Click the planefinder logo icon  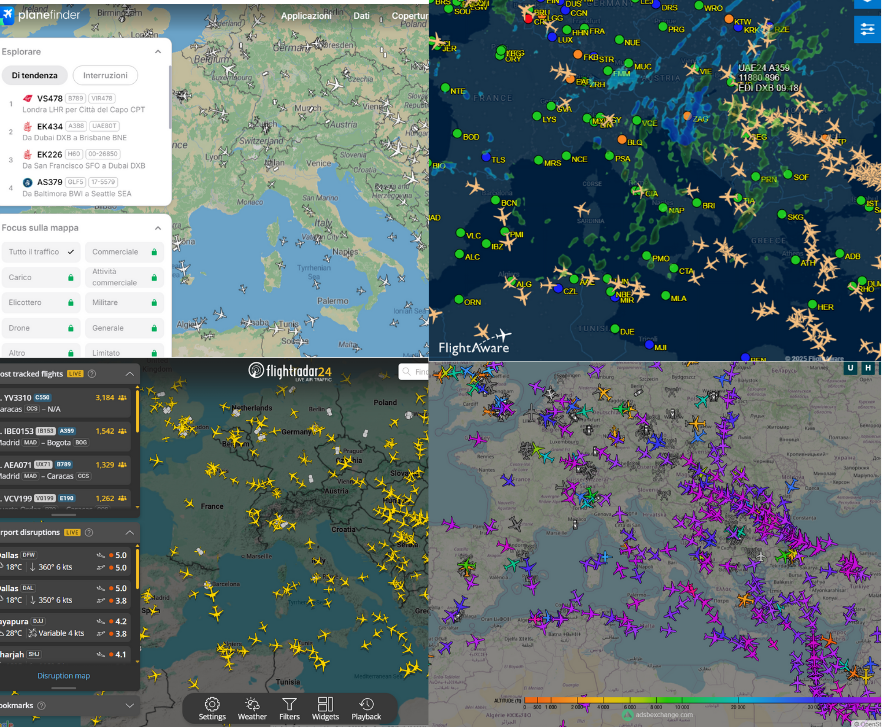pyautogui.click(x=7, y=16)
